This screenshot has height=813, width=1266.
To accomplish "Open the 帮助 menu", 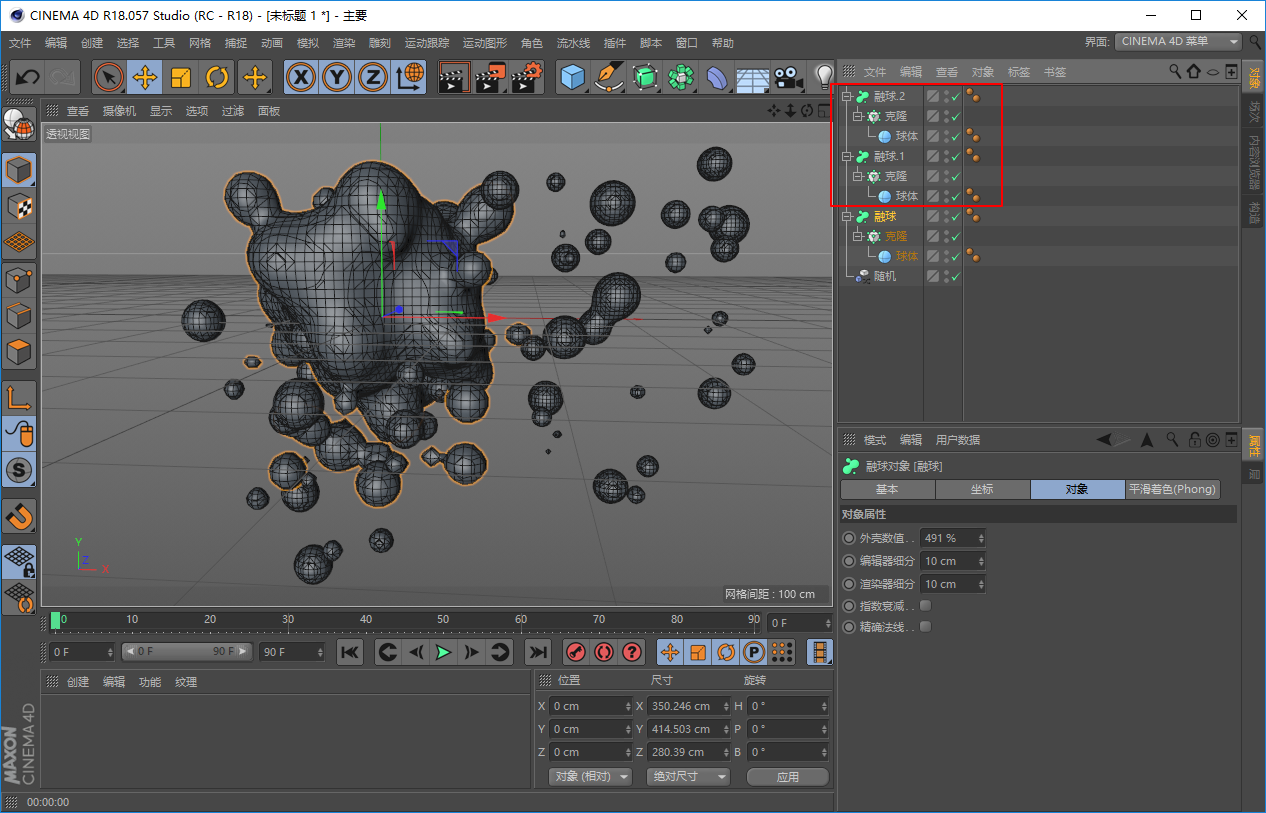I will (x=722, y=43).
